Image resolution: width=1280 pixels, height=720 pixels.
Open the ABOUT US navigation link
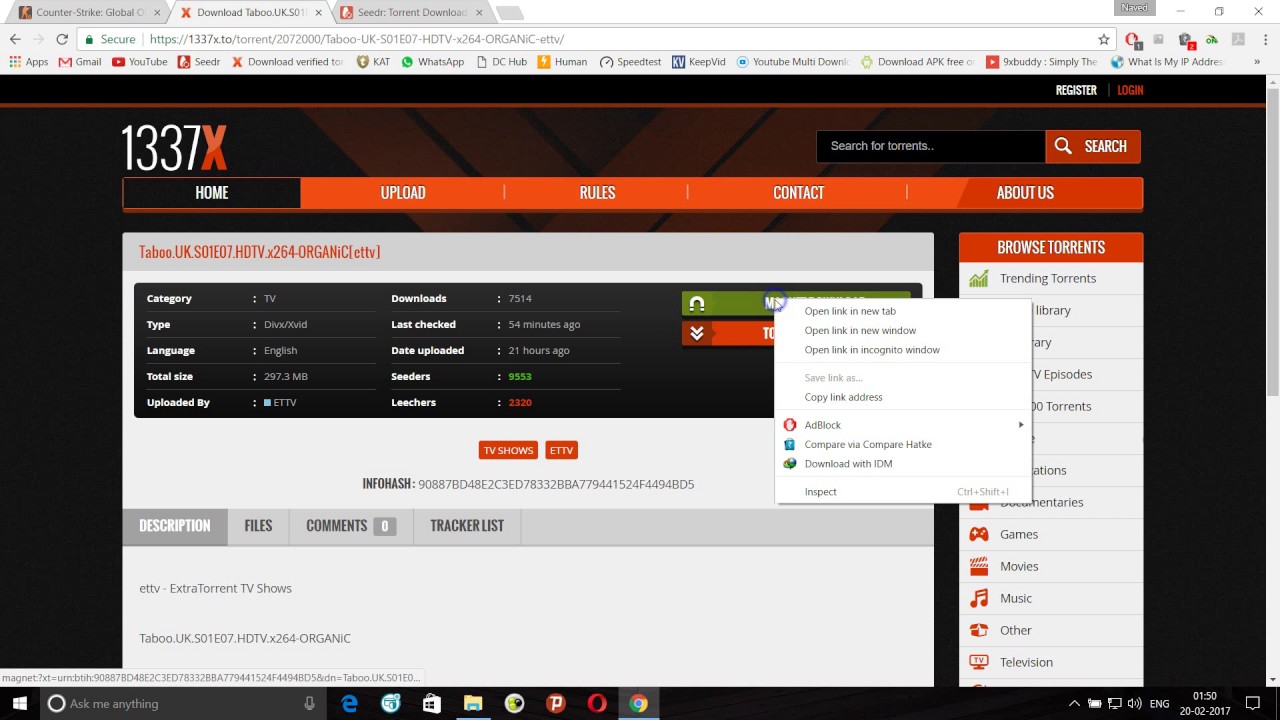[x=1025, y=193]
